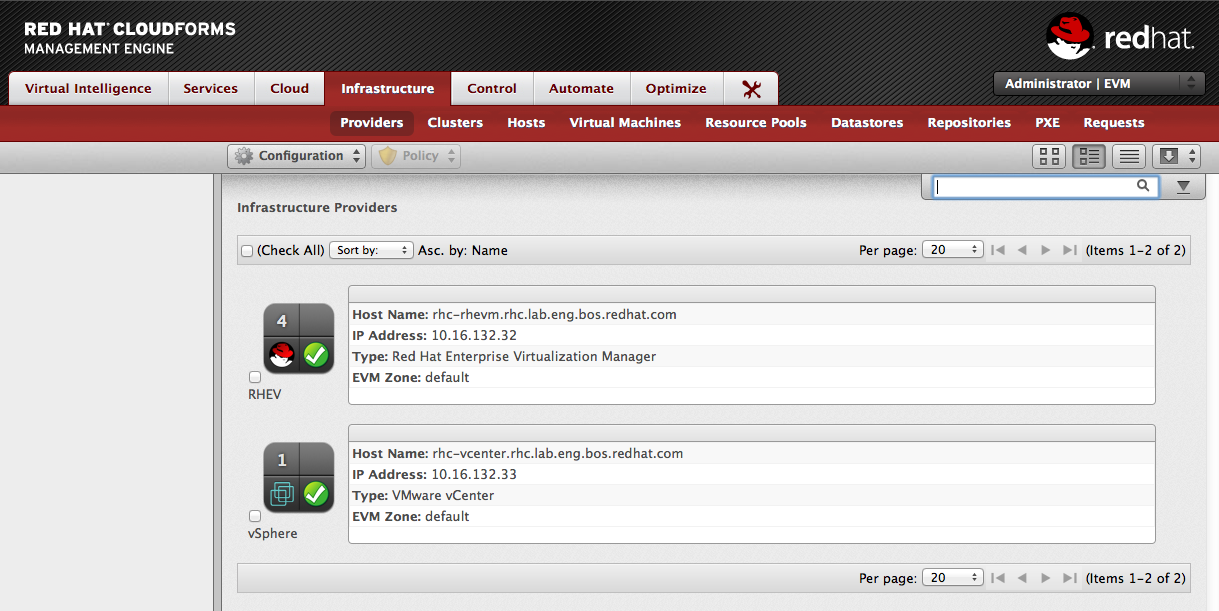Expand the advanced search arrow

(x=1183, y=187)
